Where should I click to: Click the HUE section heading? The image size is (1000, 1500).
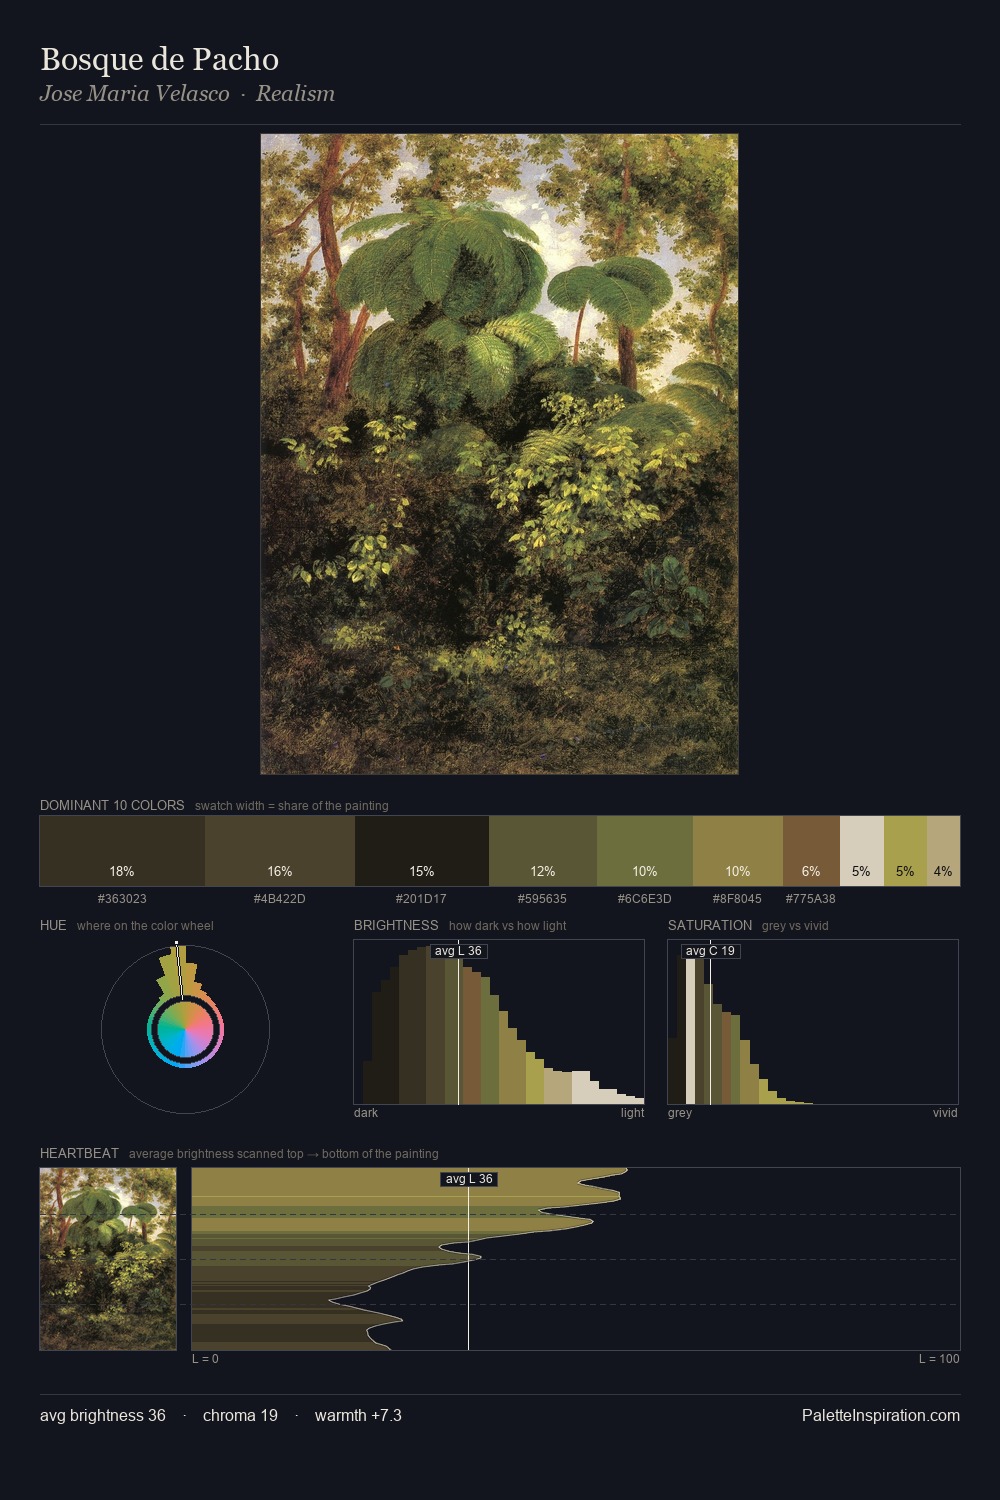click(x=53, y=925)
